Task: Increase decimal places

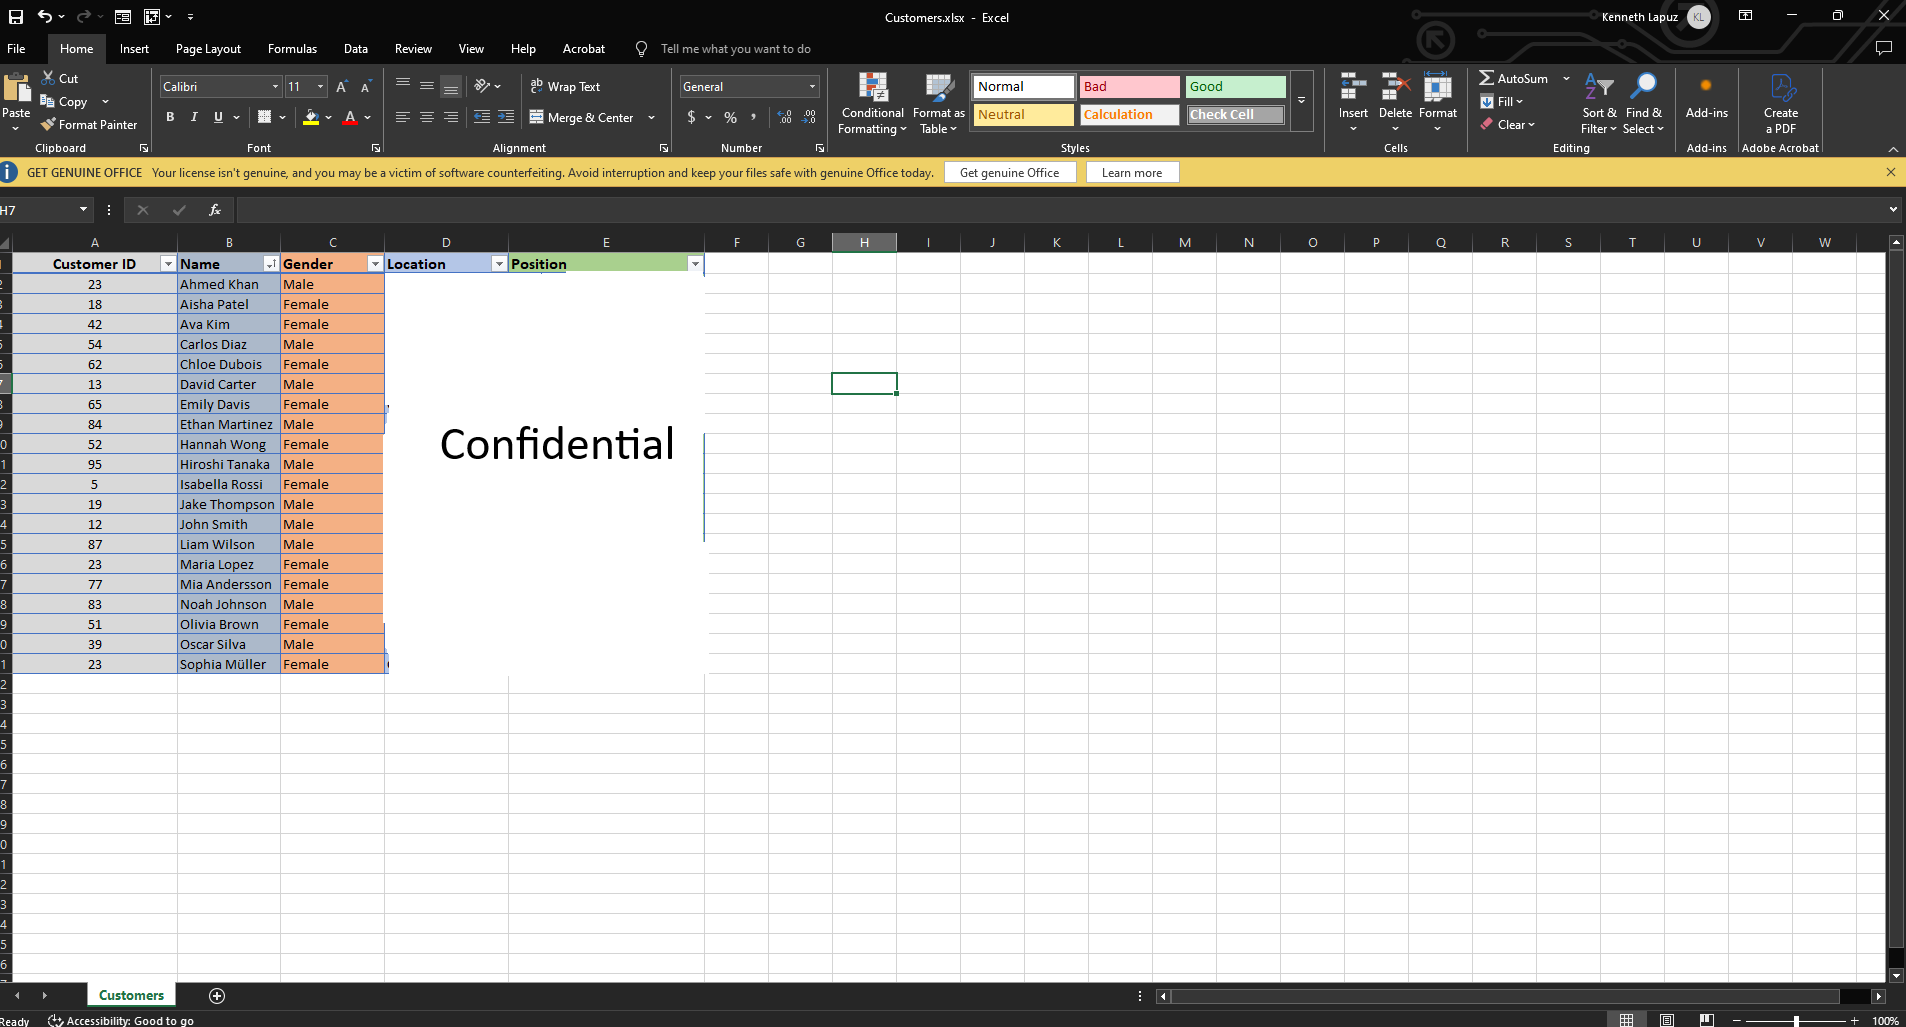Action: [x=785, y=117]
